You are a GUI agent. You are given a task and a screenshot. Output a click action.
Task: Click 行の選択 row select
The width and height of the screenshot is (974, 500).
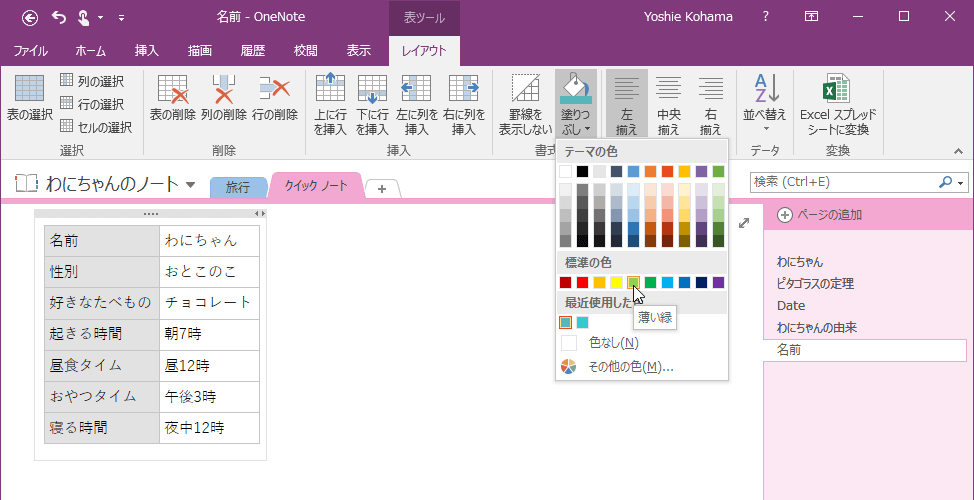click(x=92, y=104)
